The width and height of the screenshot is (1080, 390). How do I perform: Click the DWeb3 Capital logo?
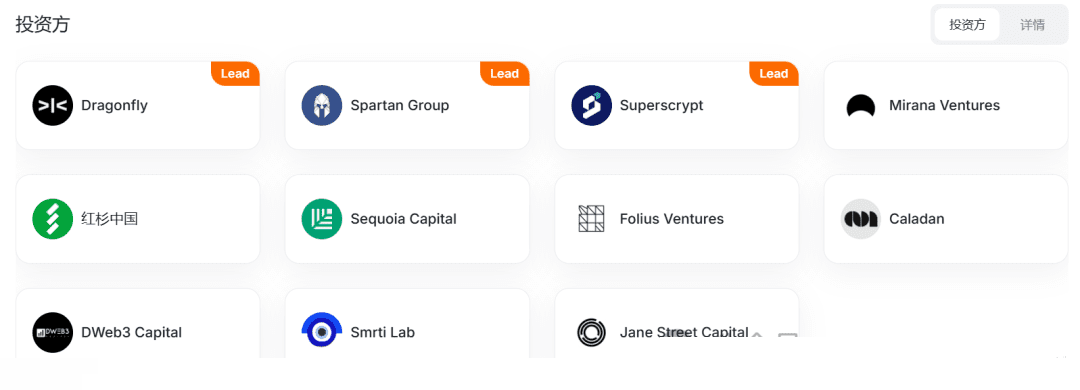tap(52, 332)
